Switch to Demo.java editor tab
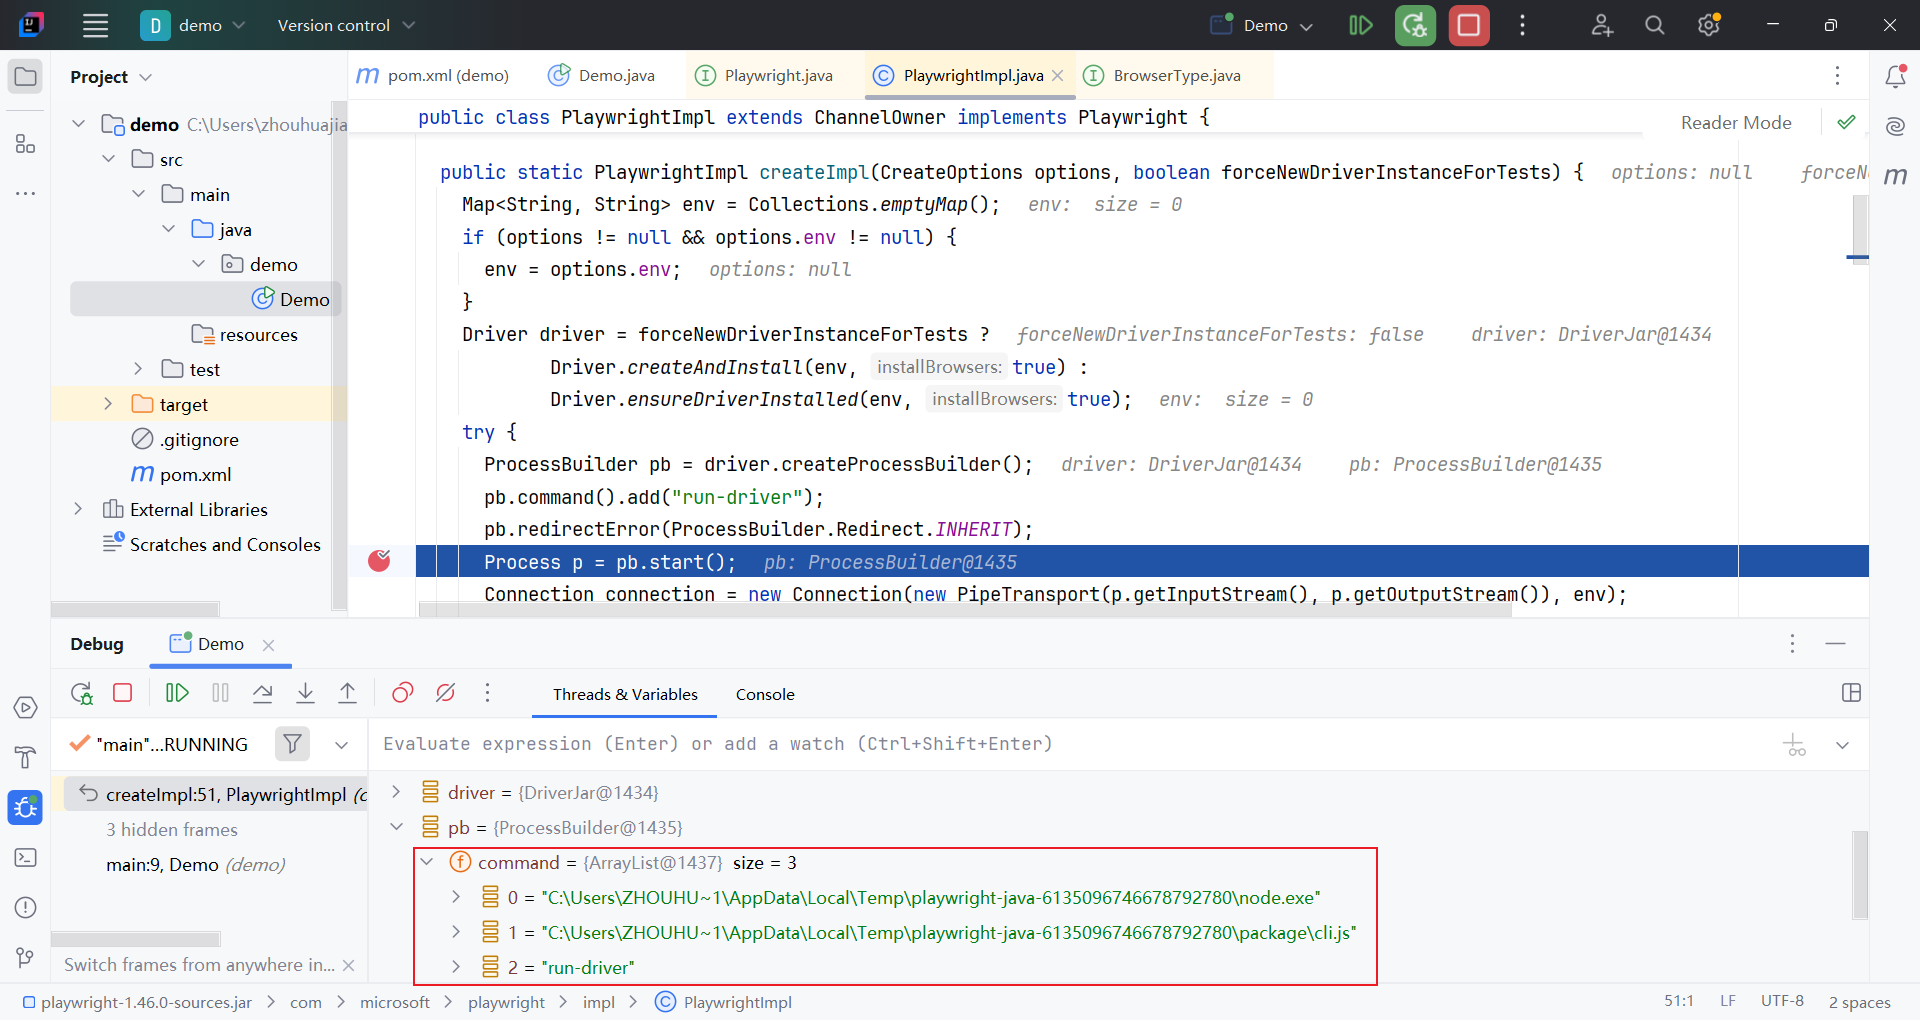The height and width of the screenshot is (1020, 1920). pos(602,75)
